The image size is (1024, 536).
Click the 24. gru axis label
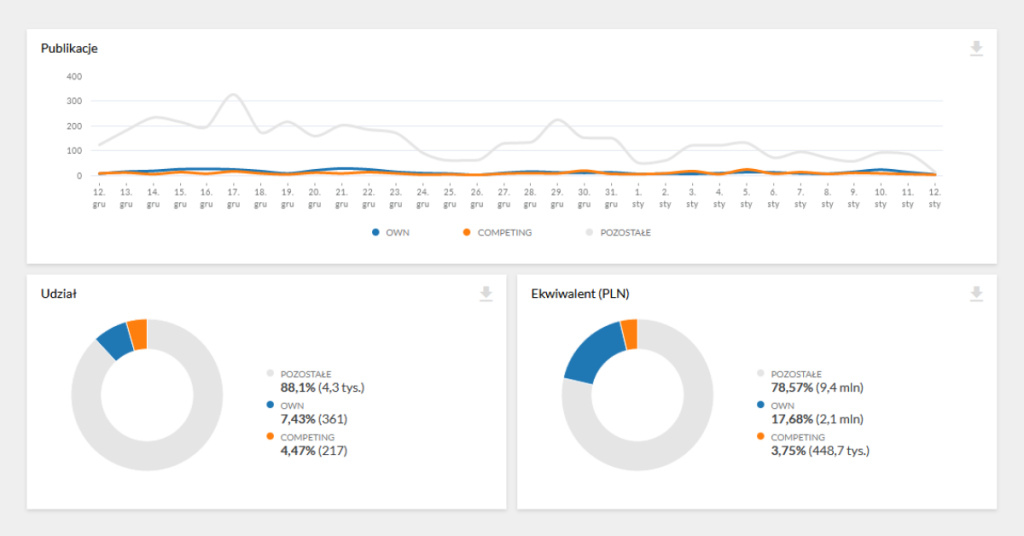pos(423,198)
